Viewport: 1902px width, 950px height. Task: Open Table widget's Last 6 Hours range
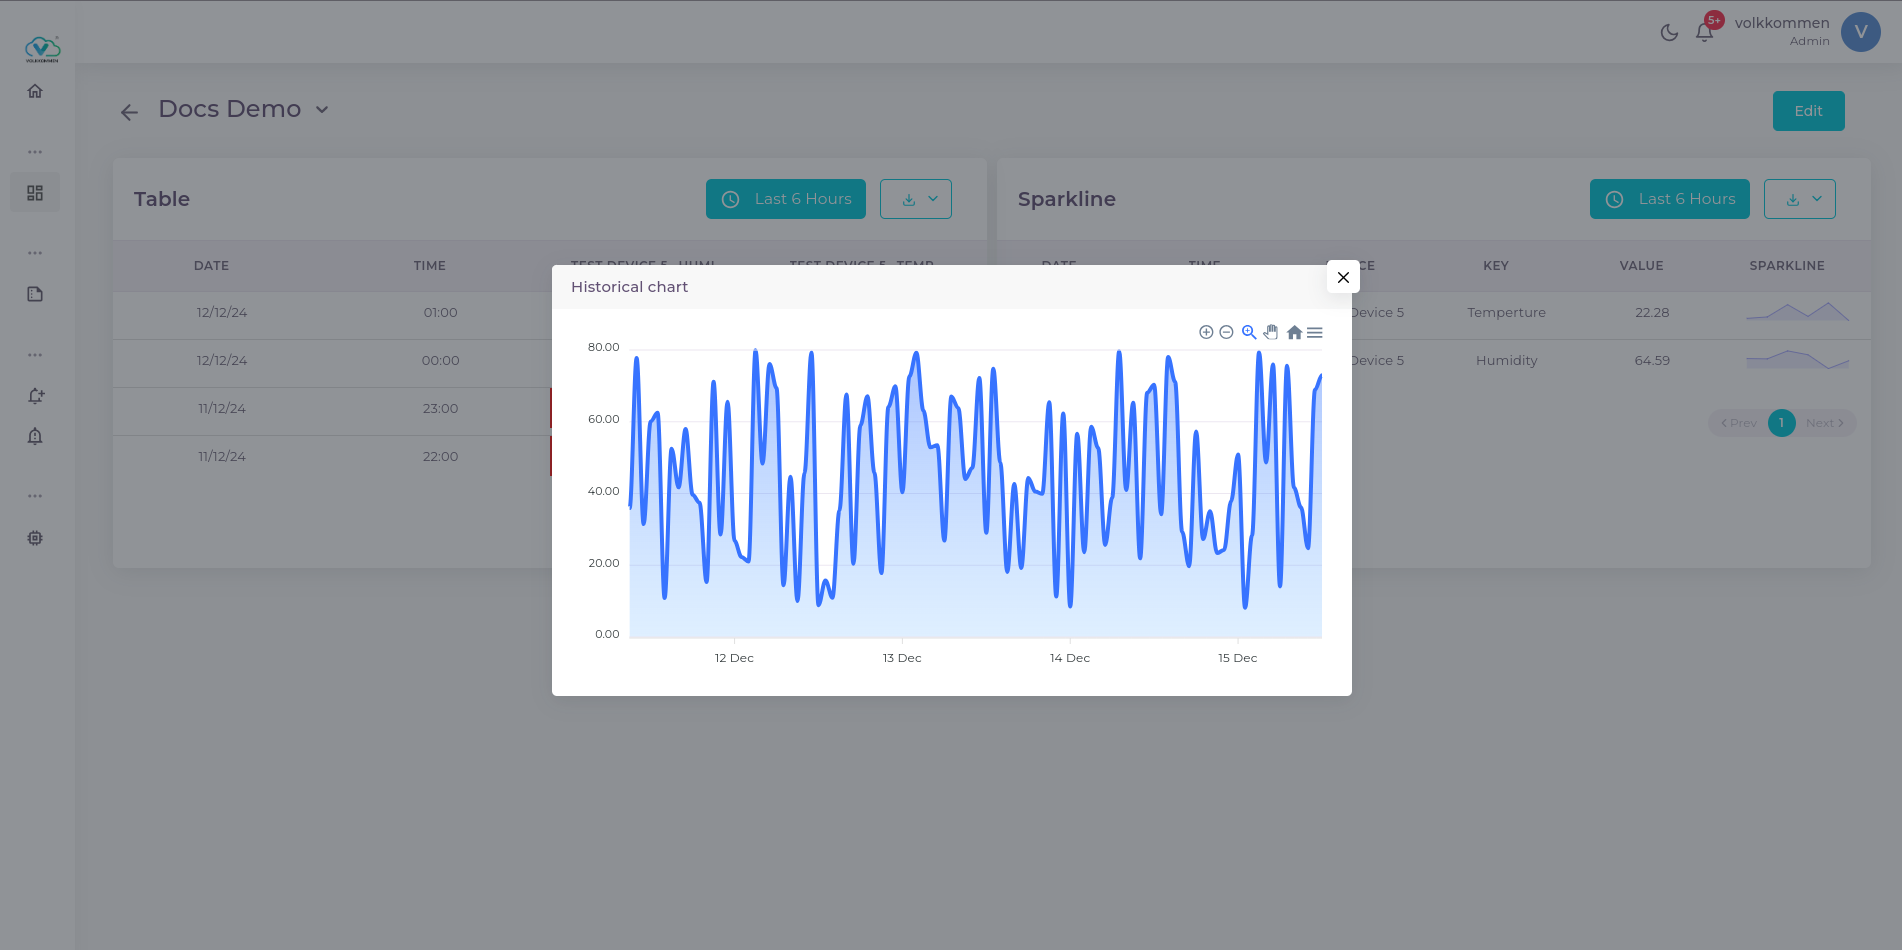[786, 199]
